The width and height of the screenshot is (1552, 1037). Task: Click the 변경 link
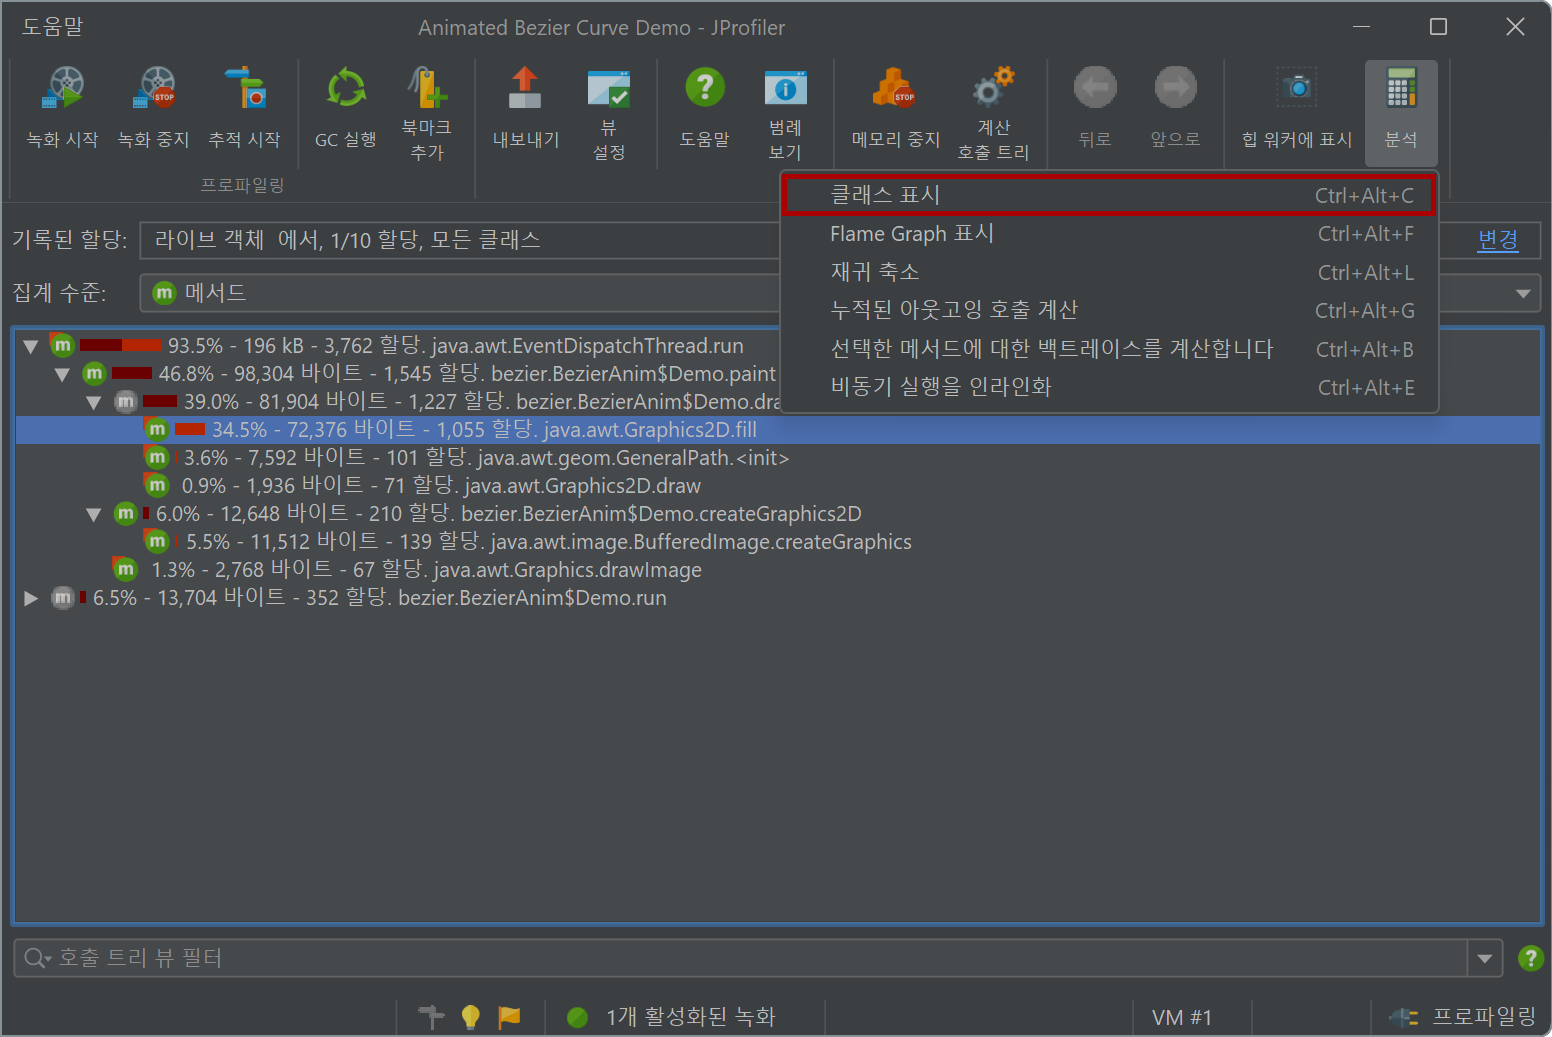1498,239
